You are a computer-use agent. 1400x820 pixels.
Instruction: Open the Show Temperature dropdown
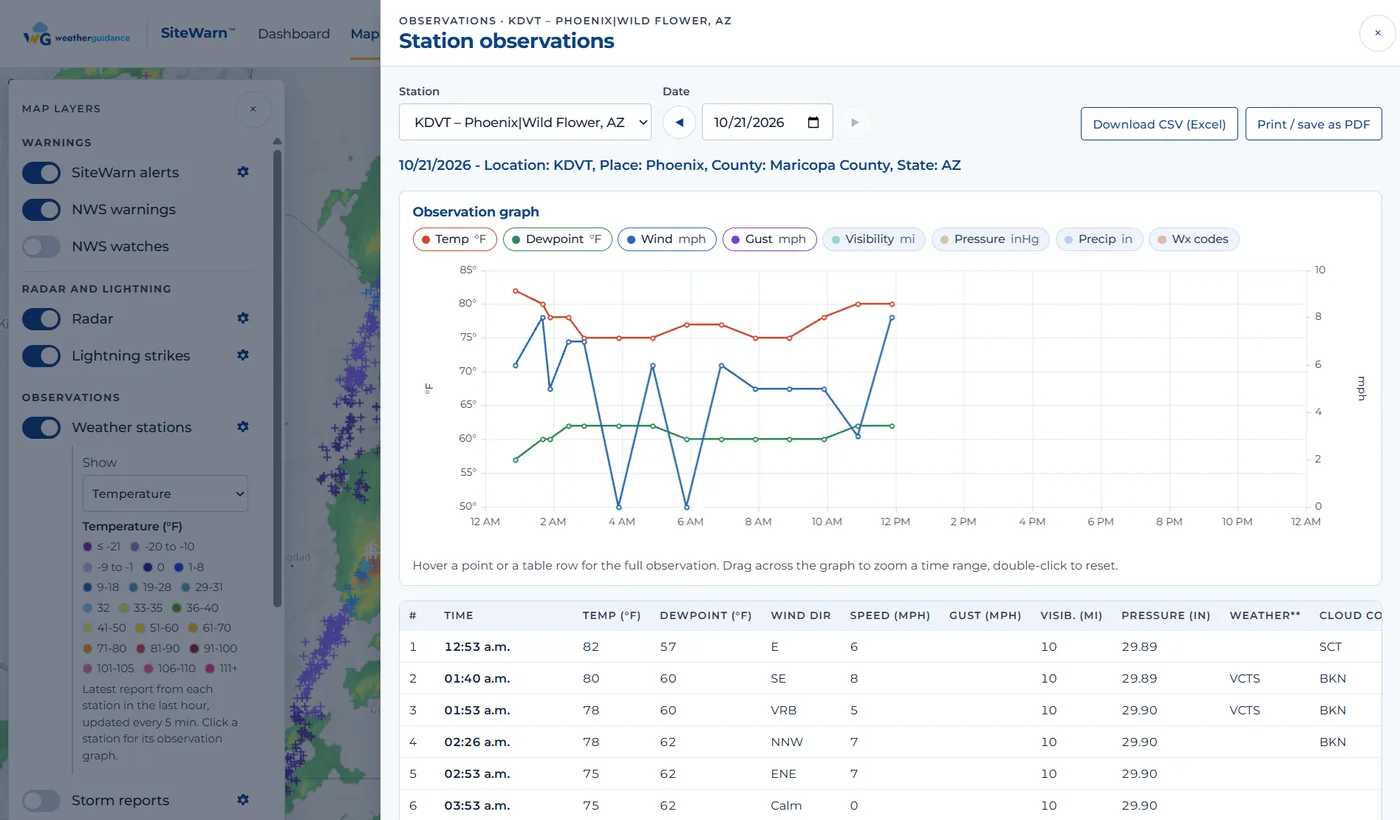pyautogui.click(x=165, y=493)
